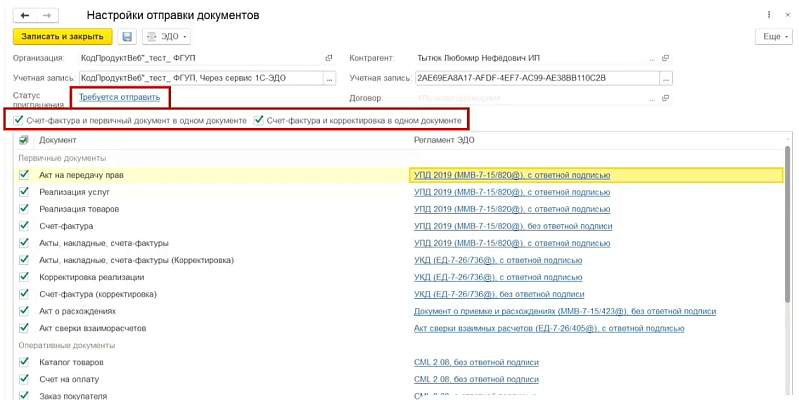Toggle Счет-фактура и первичный документ checkbox
Image resolution: width=799 pixels, height=400 pixels.
point(19,121)
